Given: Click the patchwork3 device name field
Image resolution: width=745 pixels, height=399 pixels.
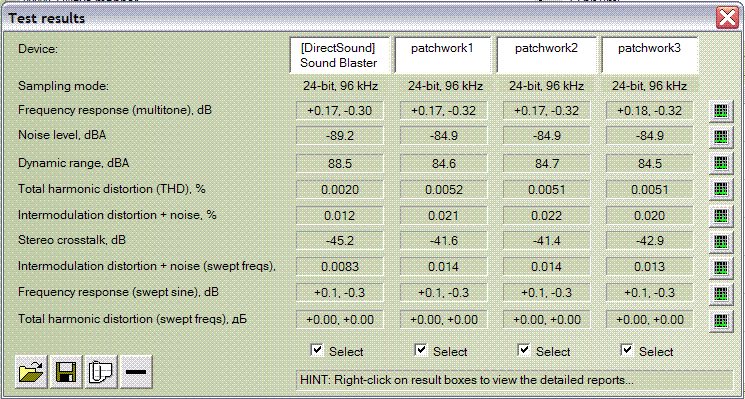Looking at the screenshot, I should 649,55.
